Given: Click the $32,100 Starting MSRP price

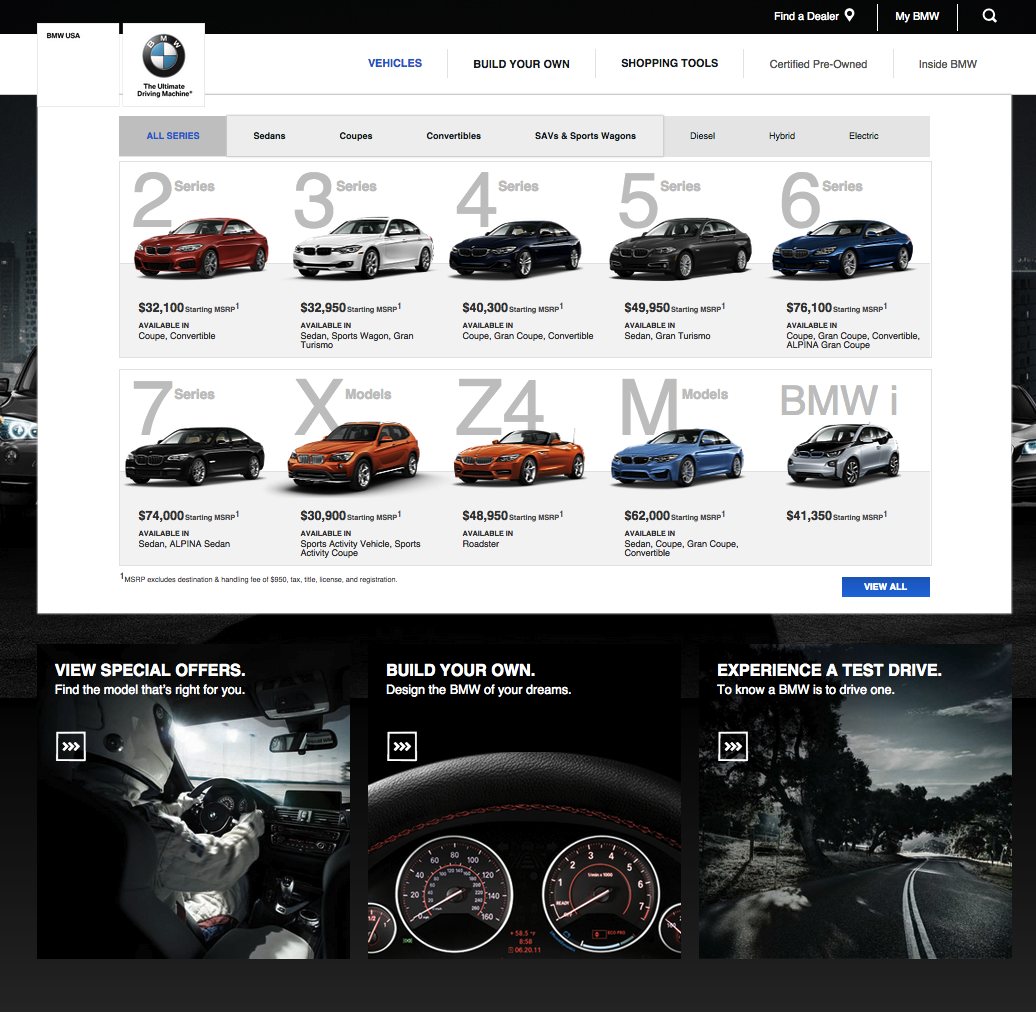Looking at the screenshot, I should 188,308.
